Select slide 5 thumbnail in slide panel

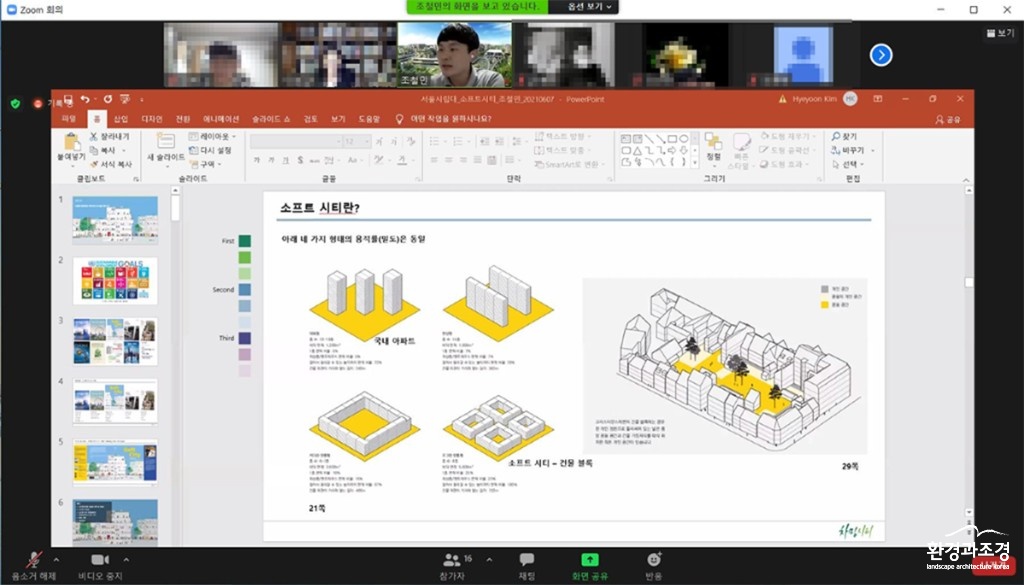pyautogui.click(x=115, y=462)
